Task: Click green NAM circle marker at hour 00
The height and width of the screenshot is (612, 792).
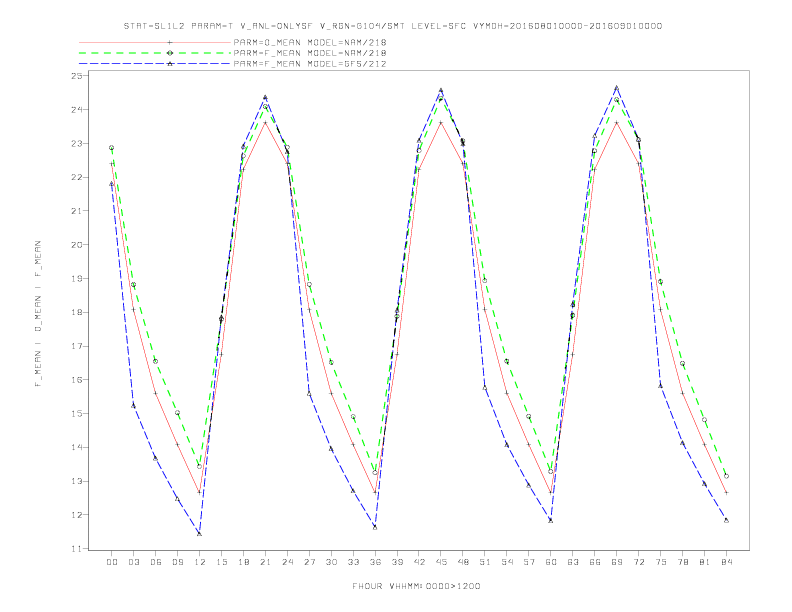Action: (x=112, y=147)
